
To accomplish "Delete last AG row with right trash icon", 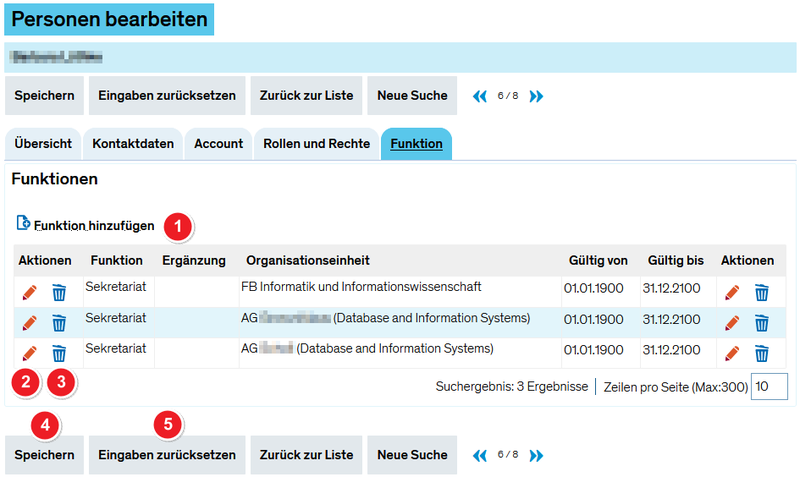I will pyautogui.click(x=762, y=354).
